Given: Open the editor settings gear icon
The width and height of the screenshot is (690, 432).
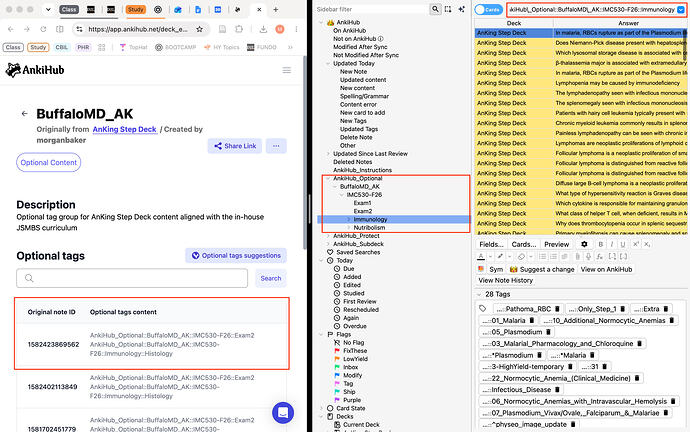Looking at the screenshot, I should coord(584,244).
